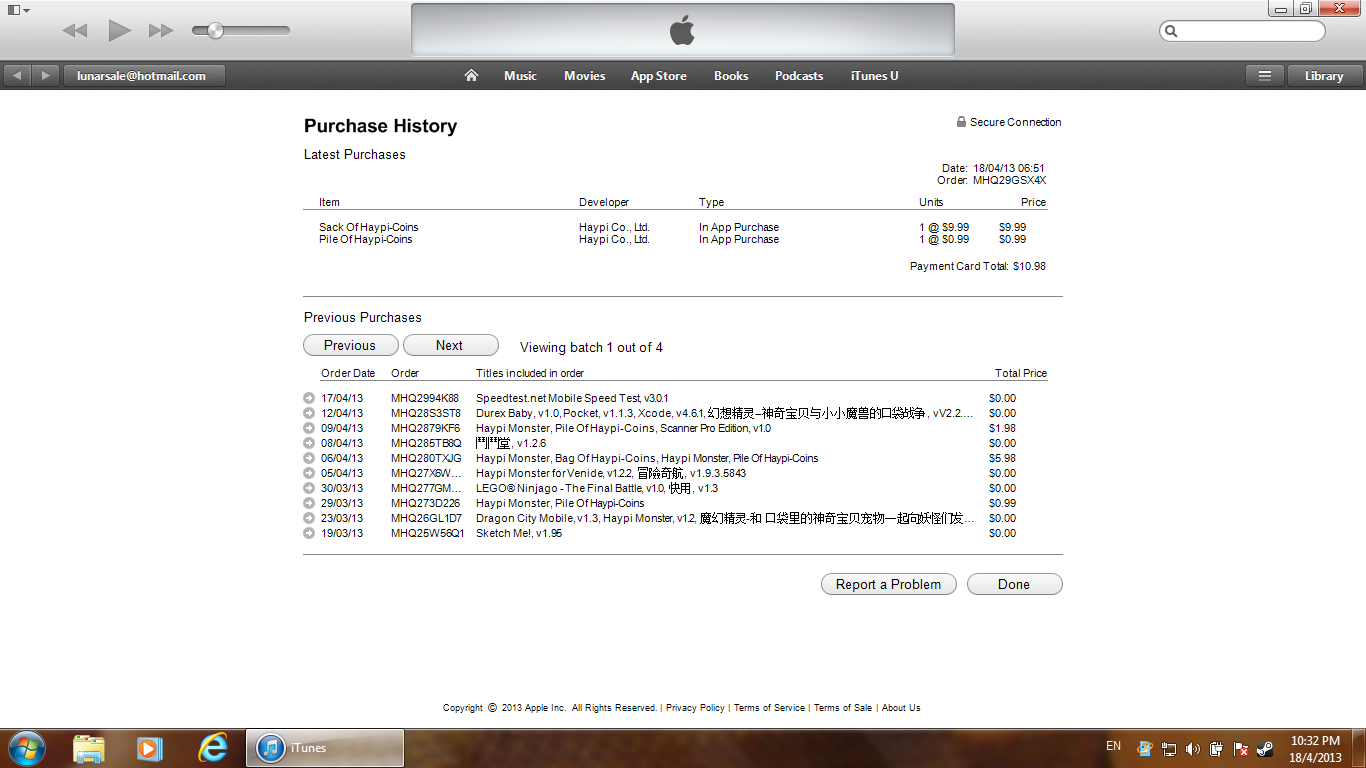Click the fast forward button
The width and height of the screenshot is (1366, 768).
click(x=161, y=31)
